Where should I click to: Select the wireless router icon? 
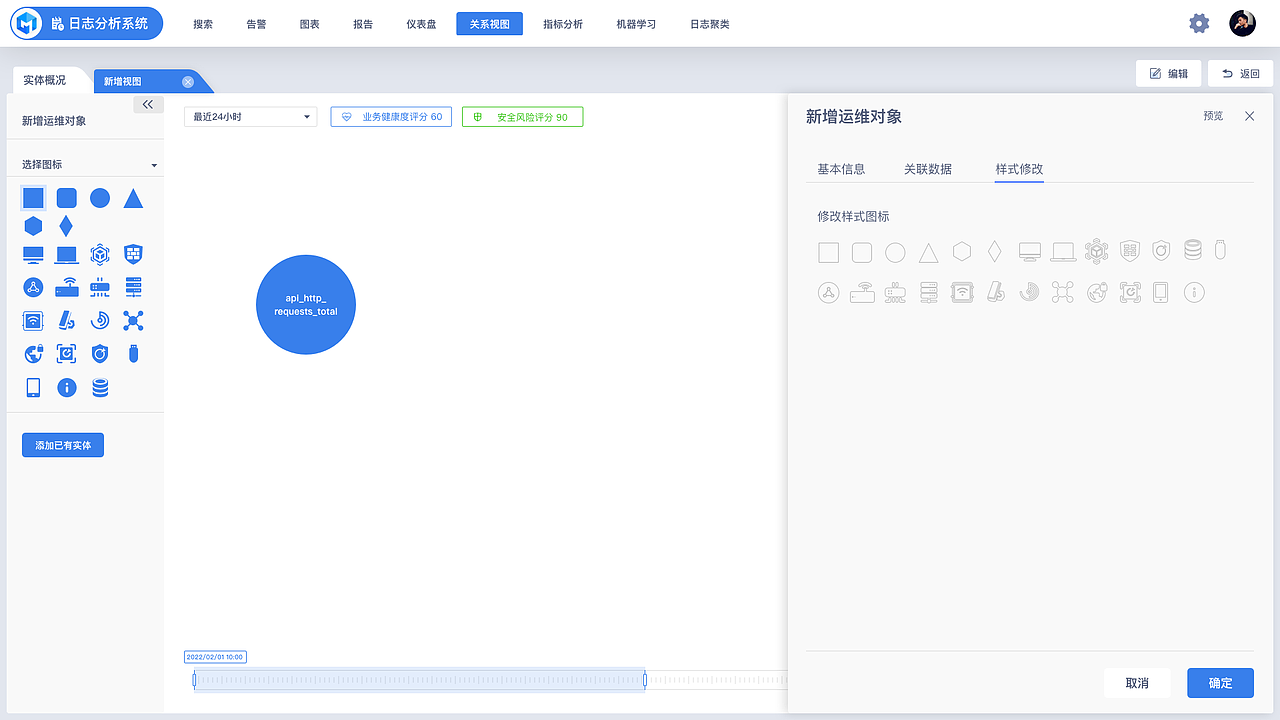pos(66,287)
